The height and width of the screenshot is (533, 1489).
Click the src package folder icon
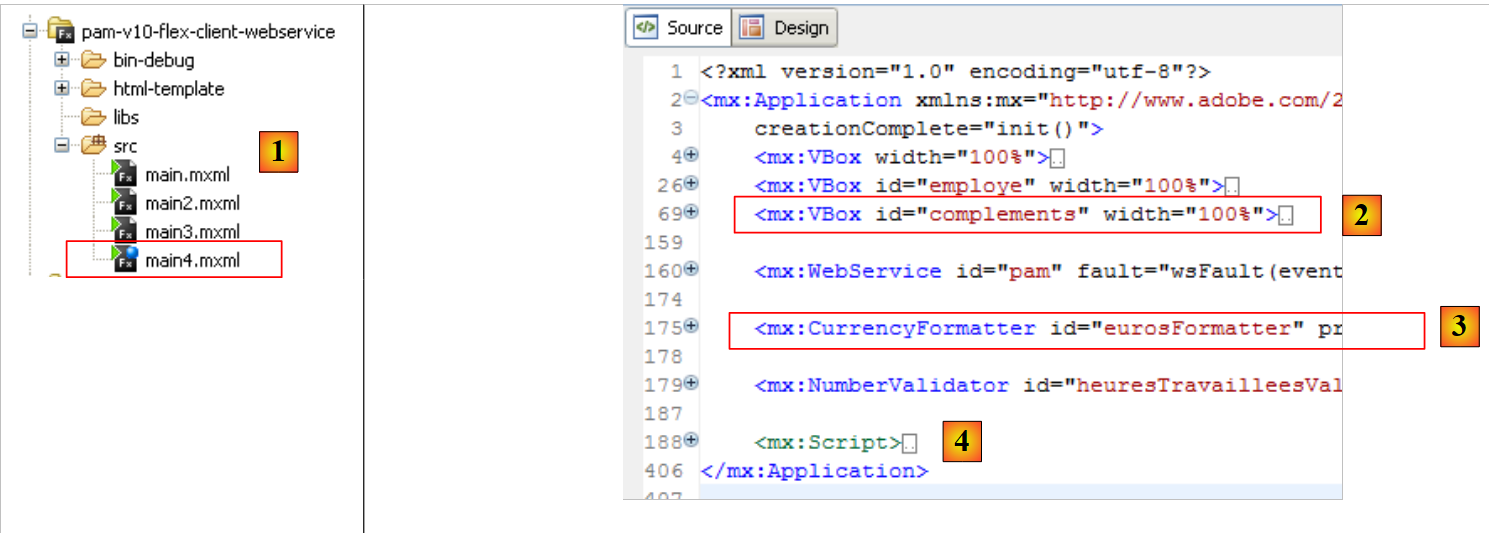(x=94, y=146)
